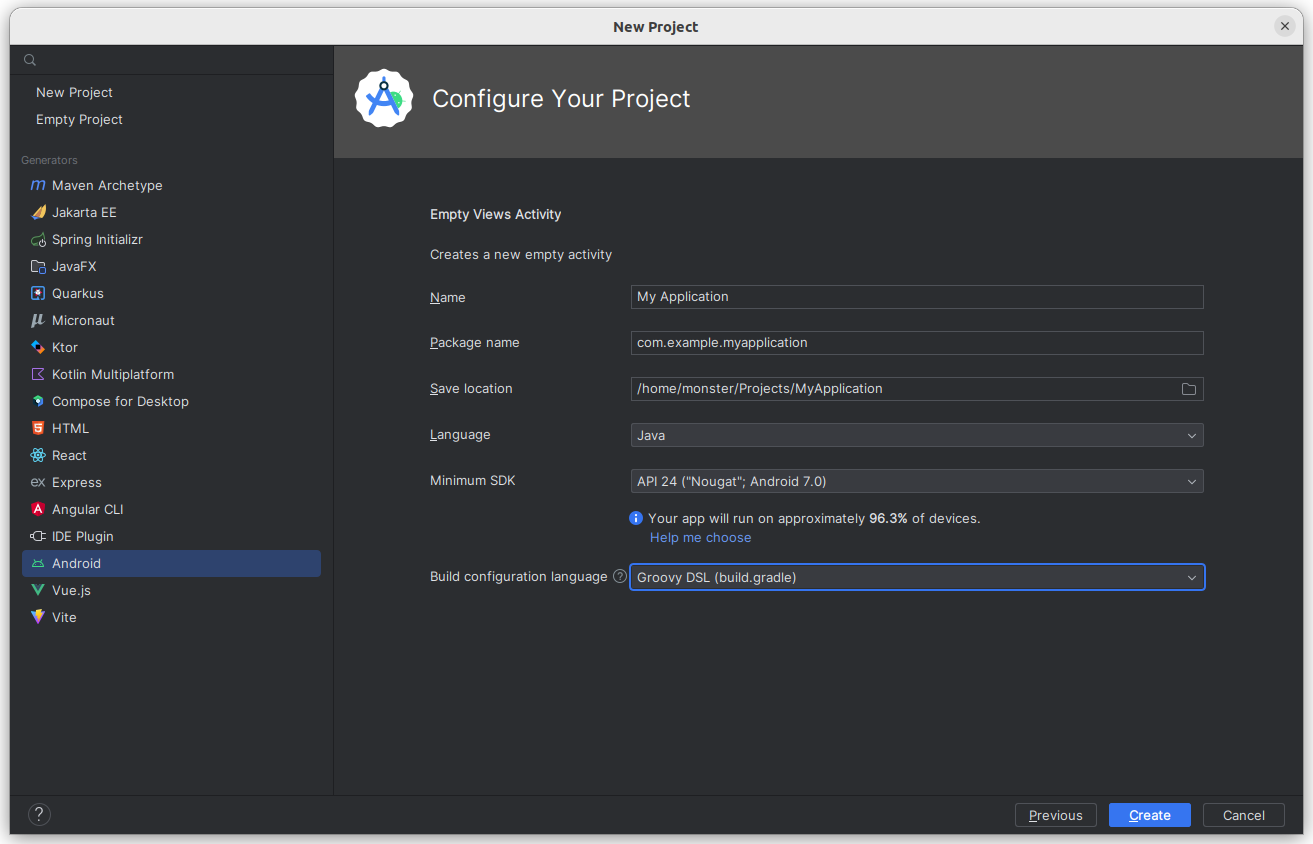Select the Angular CLI generator entry
The image size is (1313, 844).
point(171,509)
